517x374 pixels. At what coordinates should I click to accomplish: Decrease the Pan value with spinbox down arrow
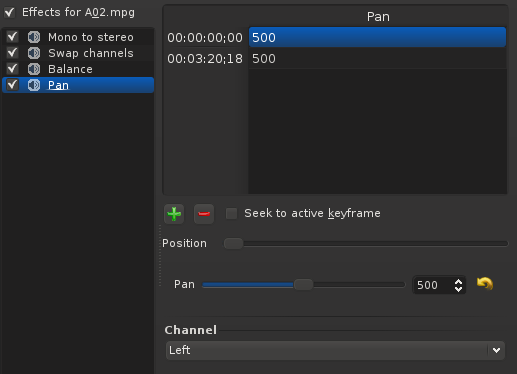[458, 289]
